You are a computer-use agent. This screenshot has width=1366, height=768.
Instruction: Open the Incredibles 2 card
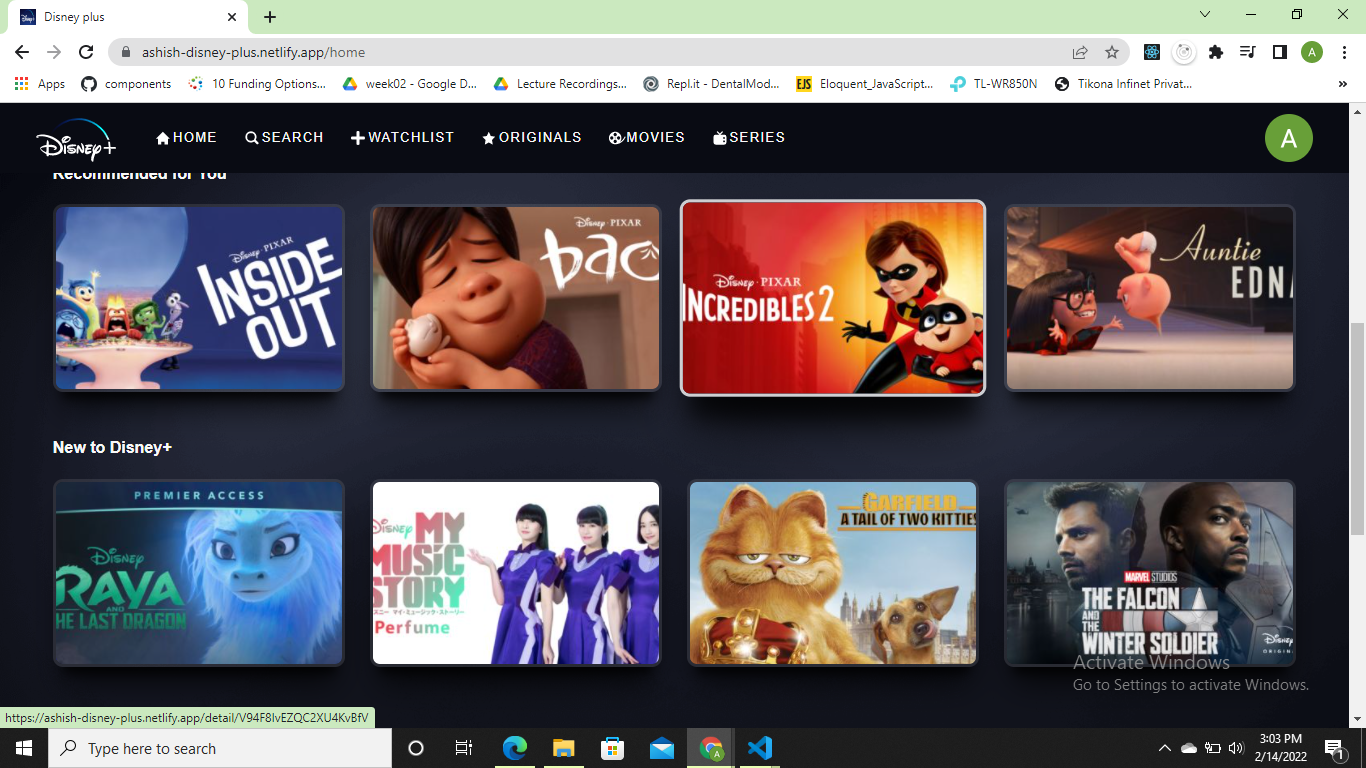[833, 298]
